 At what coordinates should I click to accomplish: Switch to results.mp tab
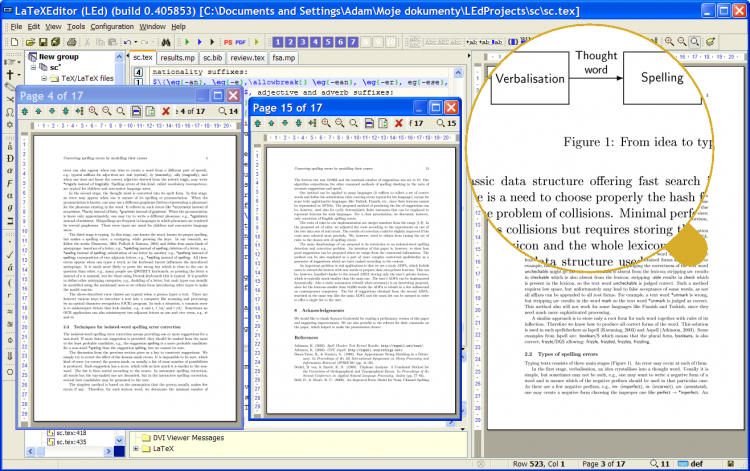coord(177,58)
